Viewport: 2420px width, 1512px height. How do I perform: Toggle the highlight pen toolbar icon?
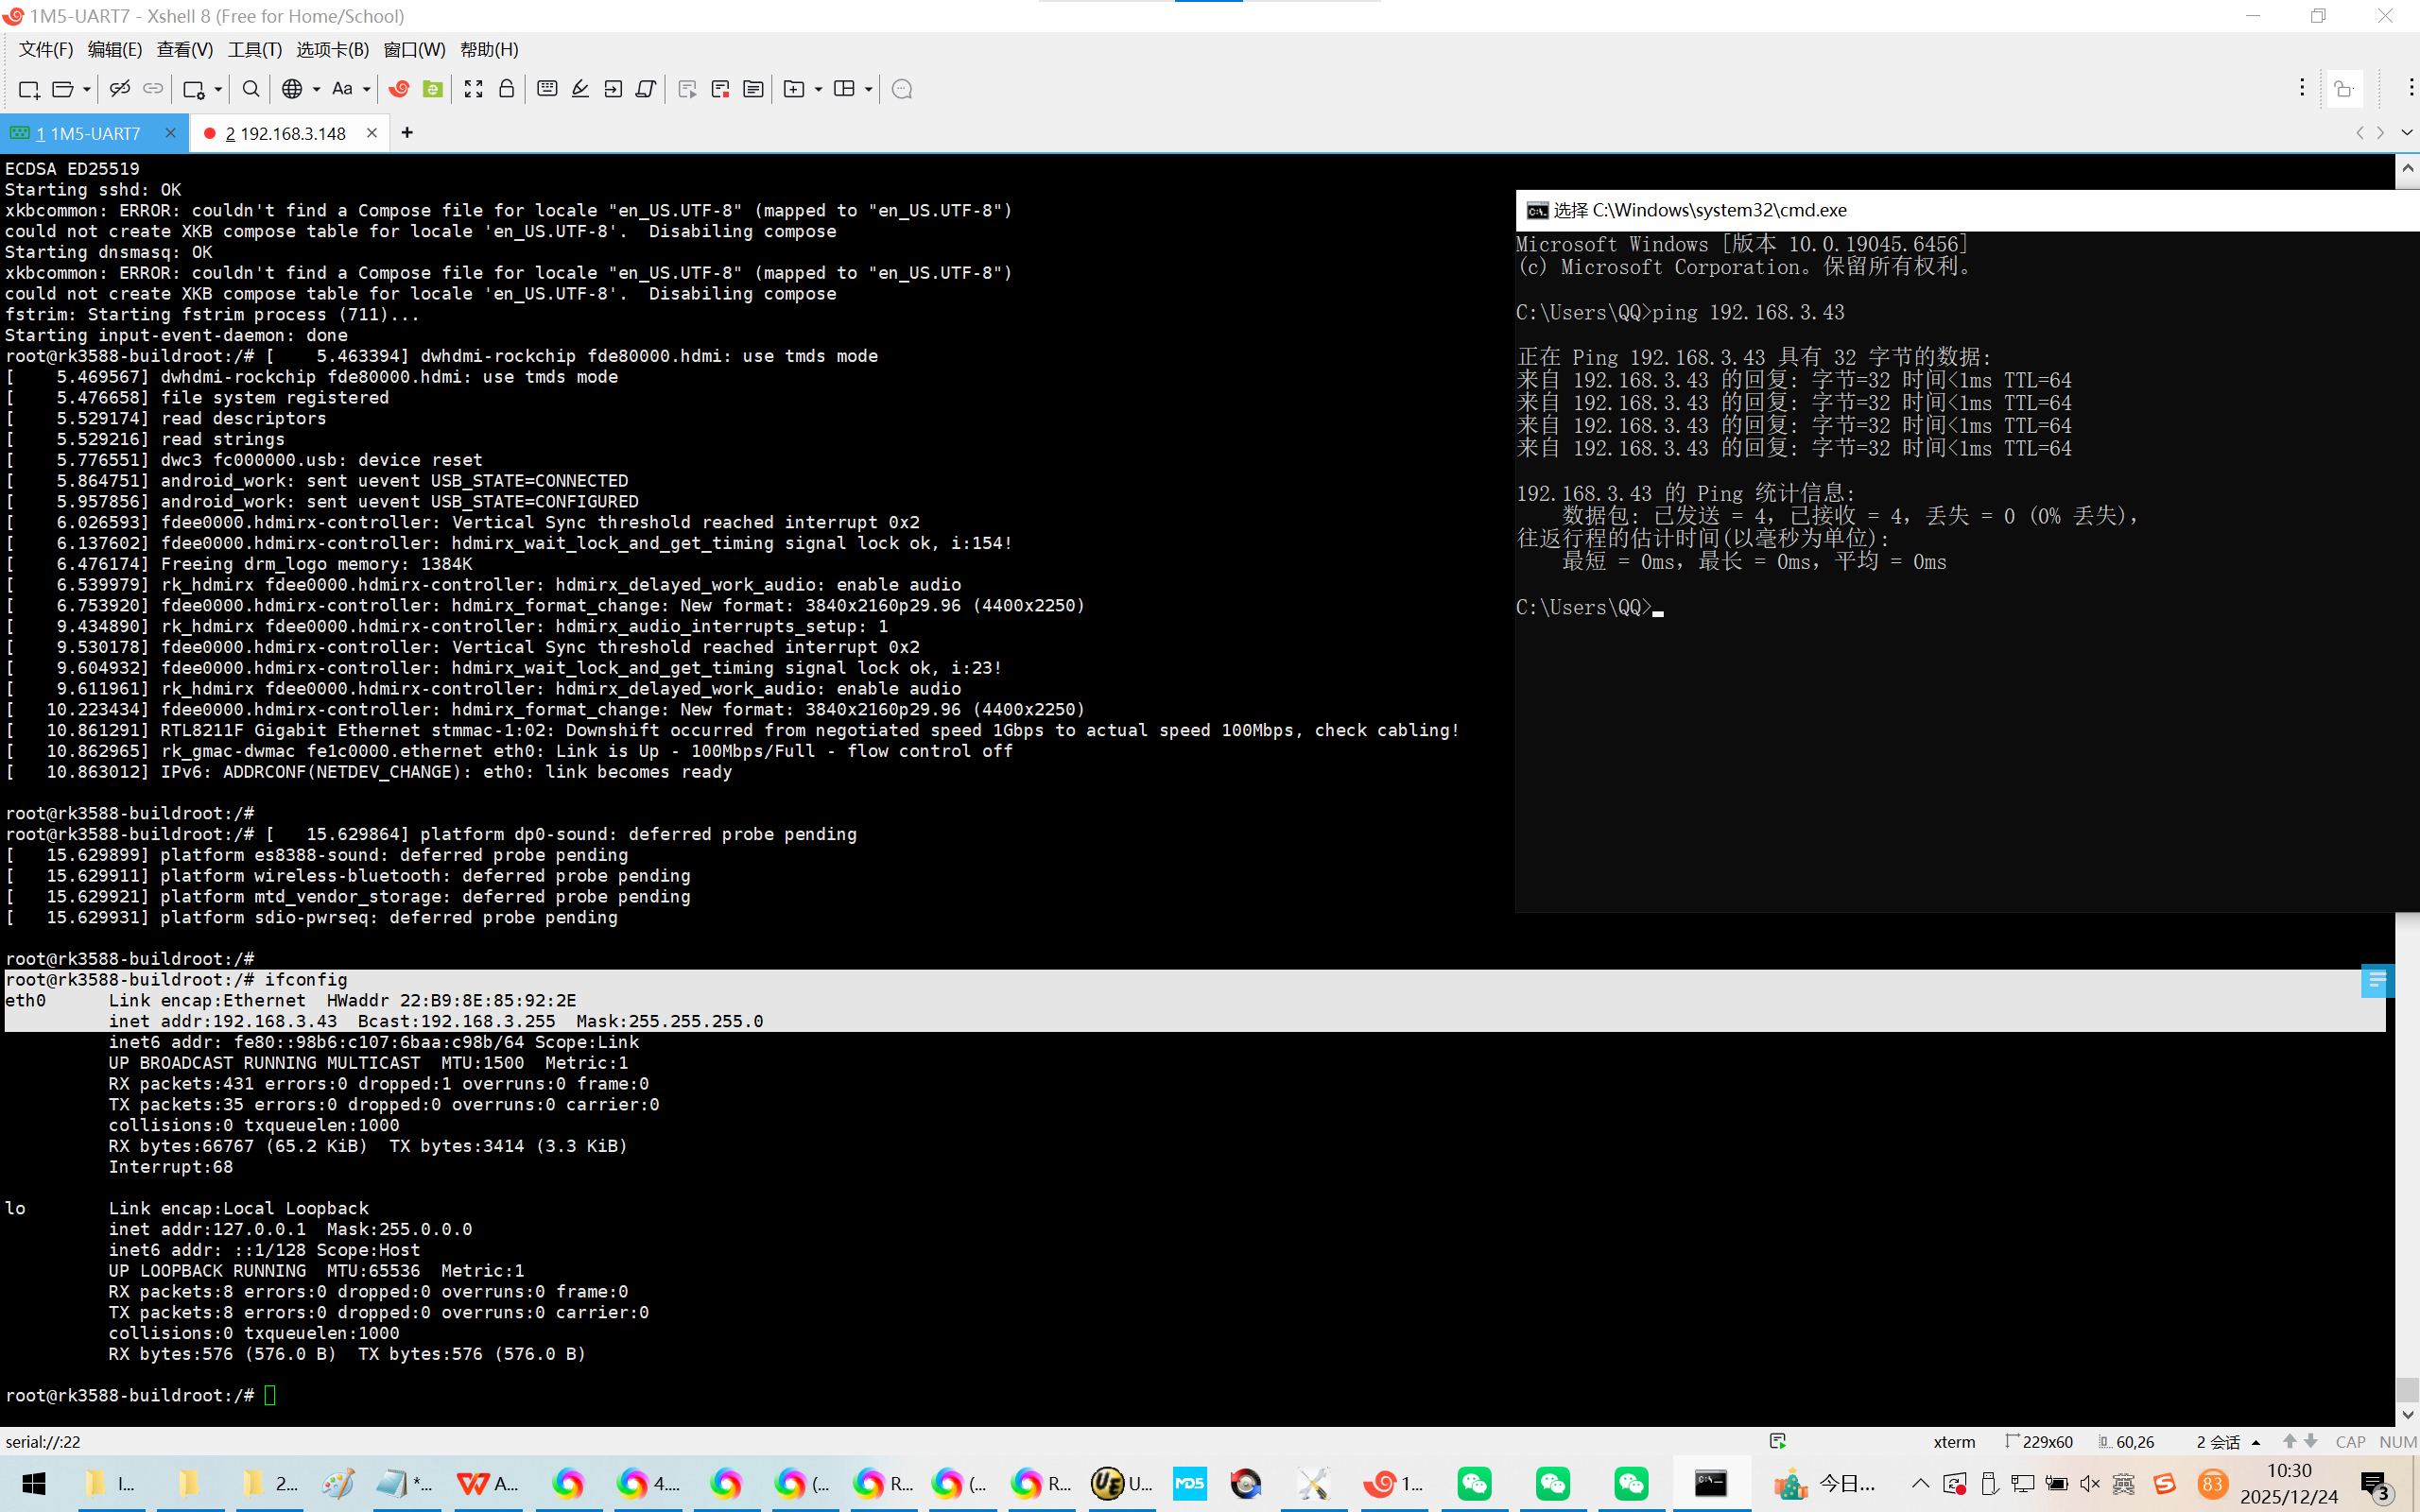point(580,89)
